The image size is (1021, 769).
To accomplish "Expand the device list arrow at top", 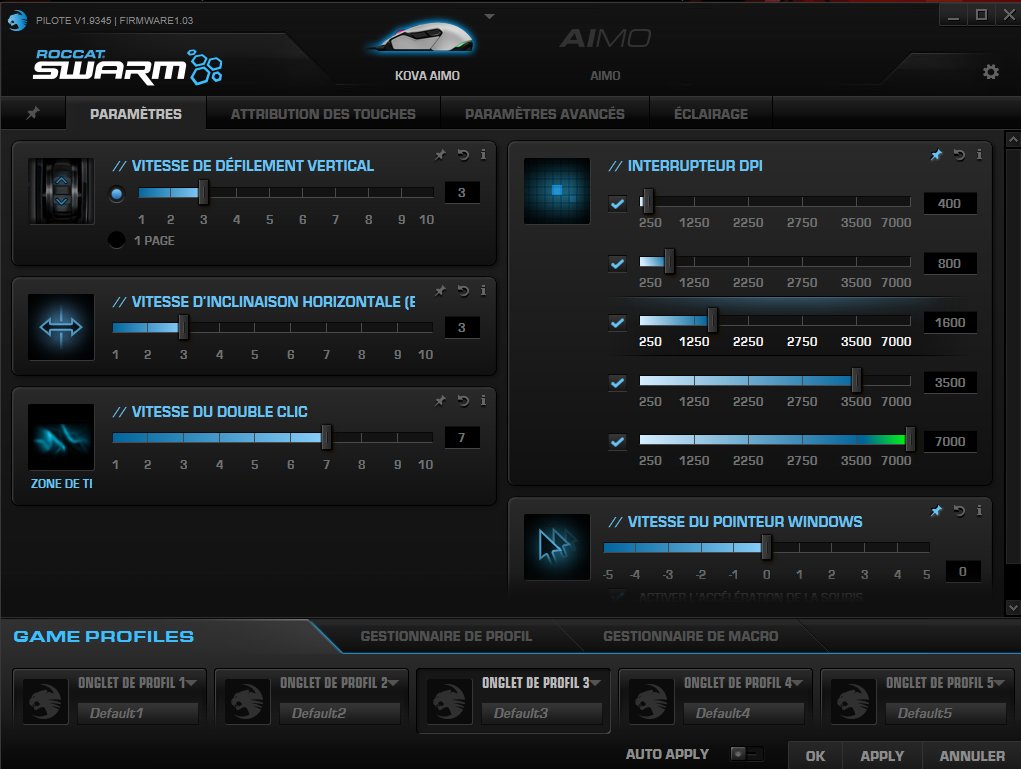I will coord(489,16).
